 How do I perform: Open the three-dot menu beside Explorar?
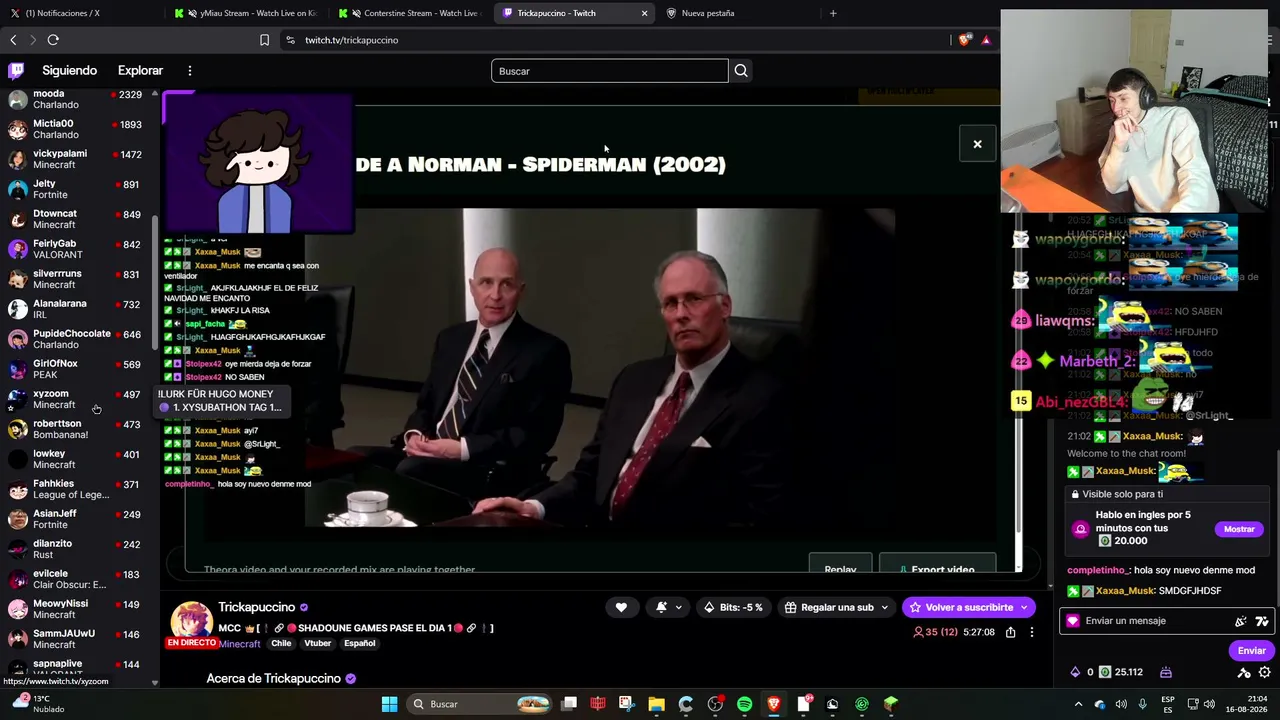point(189,71)
